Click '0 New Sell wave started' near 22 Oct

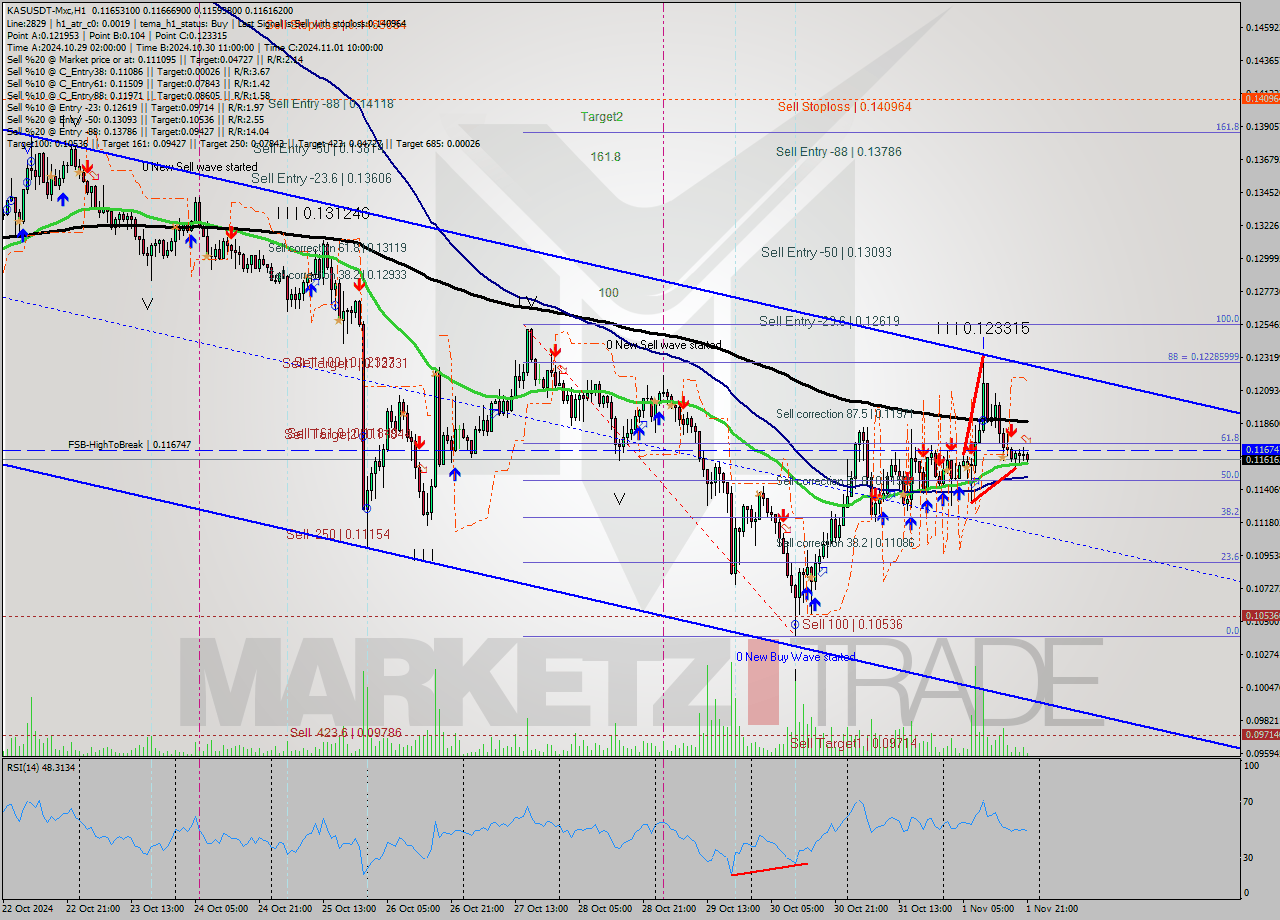pos(199,167)
